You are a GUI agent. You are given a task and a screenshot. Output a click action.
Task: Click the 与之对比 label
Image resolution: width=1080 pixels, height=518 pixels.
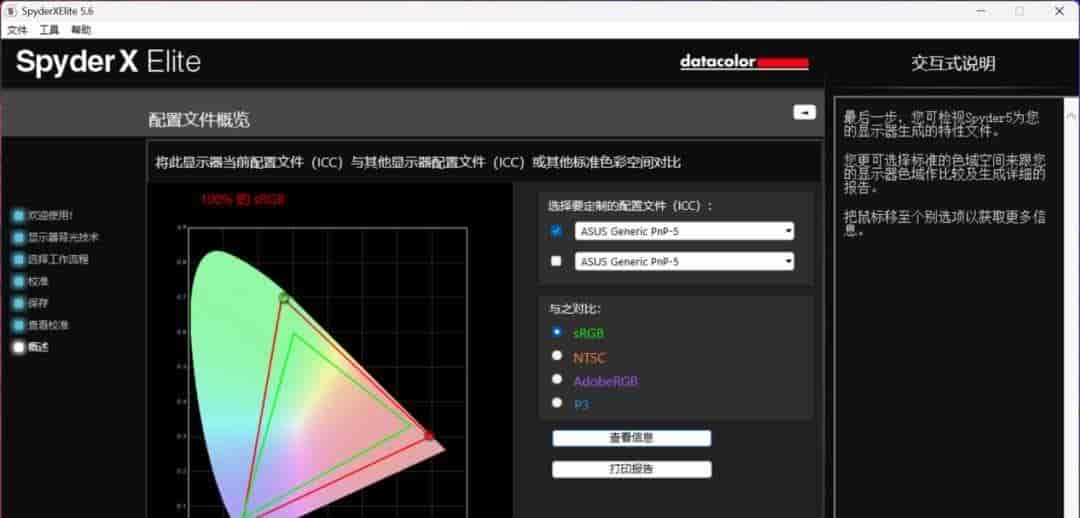click(x=574, y=309)
